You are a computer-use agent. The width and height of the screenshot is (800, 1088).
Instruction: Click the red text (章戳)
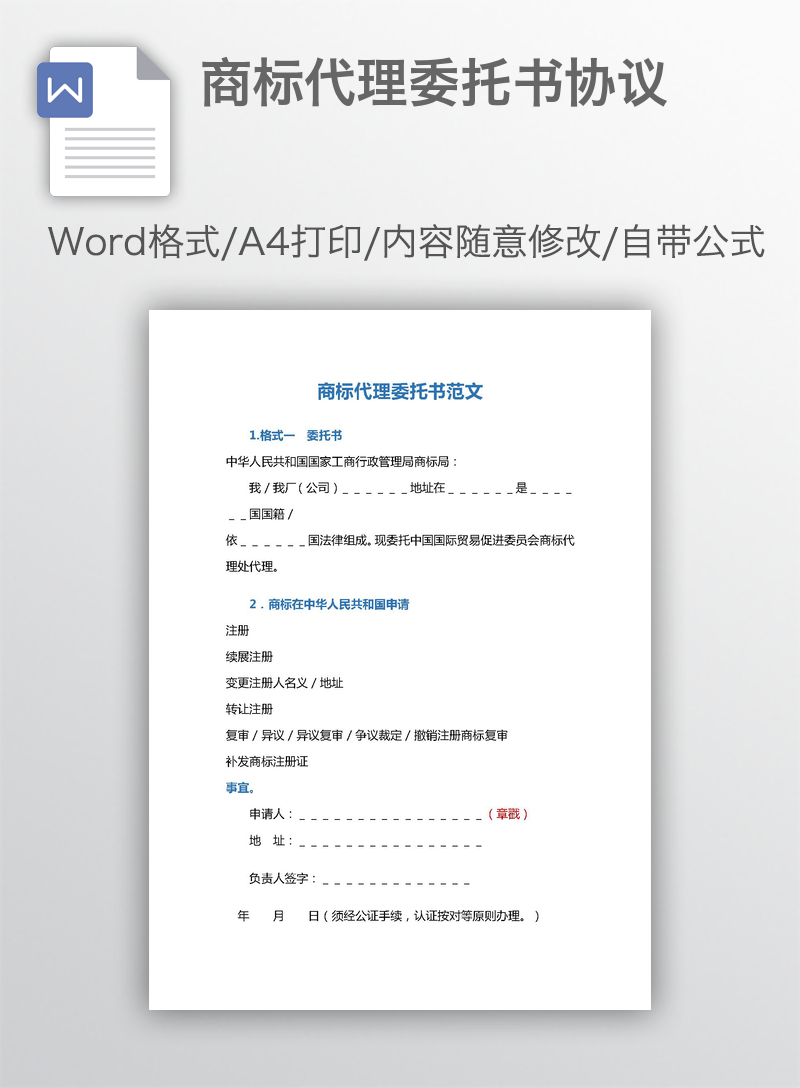point(508,814)
